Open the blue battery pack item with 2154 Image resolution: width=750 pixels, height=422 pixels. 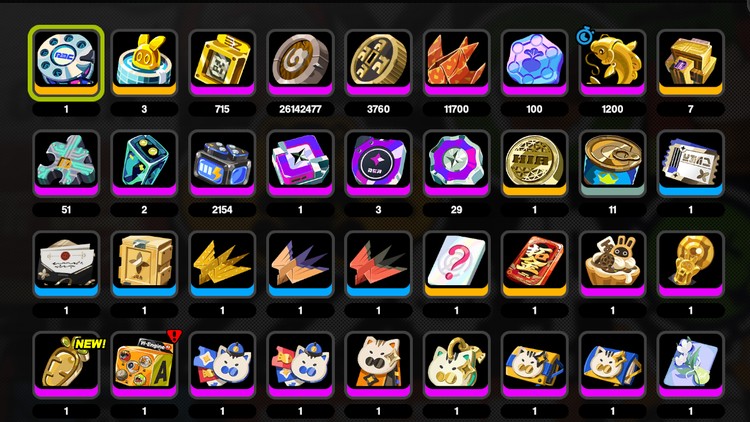(222, 164)
